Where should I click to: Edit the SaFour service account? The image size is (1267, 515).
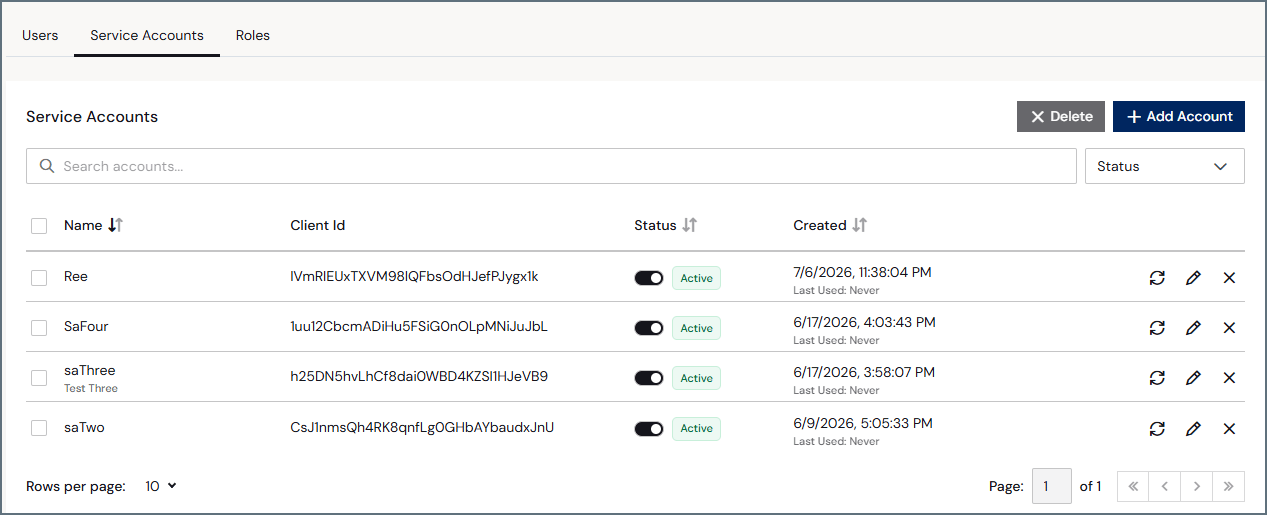coord(1193,328)
